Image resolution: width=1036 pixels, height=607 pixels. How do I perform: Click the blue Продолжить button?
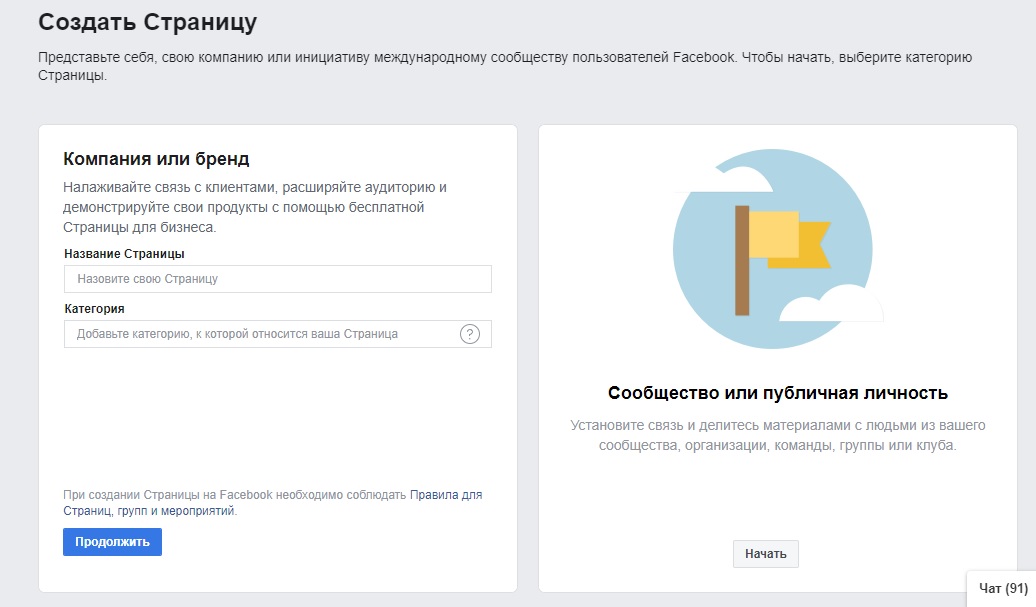tap(112, 542)
